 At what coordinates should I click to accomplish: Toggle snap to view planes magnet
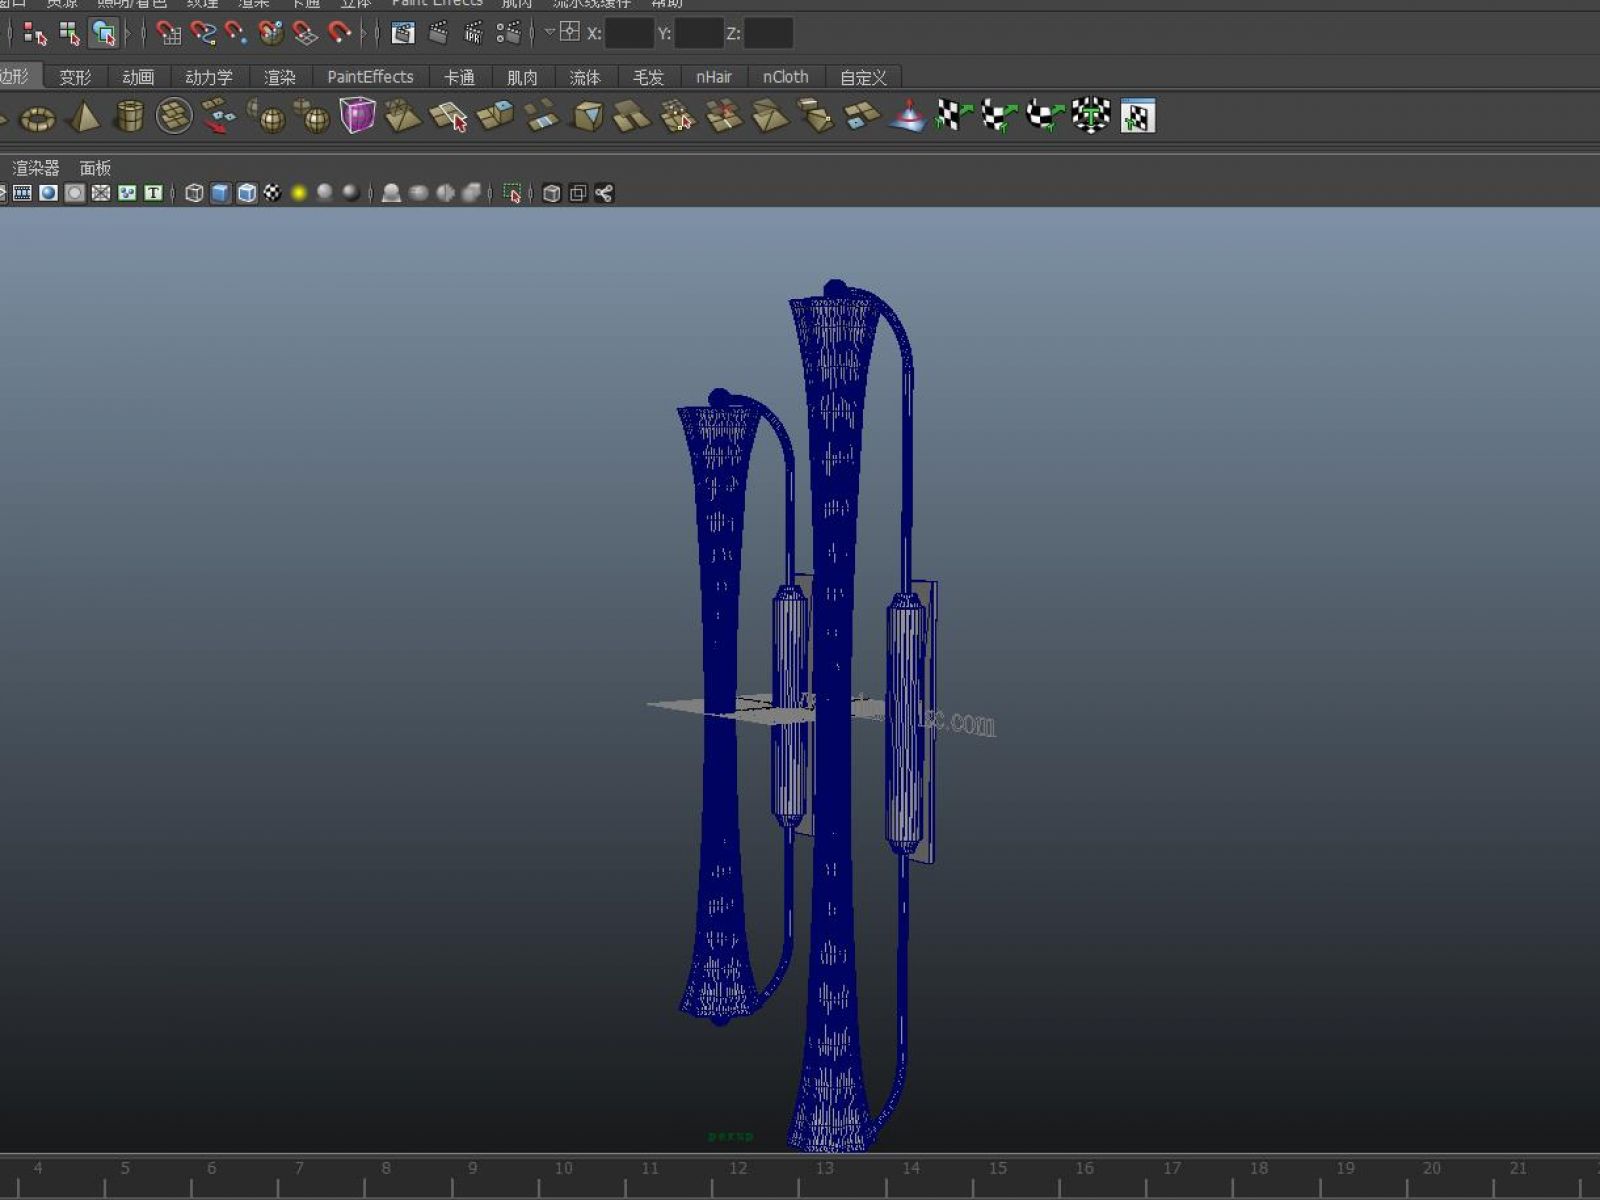point(305,34)
